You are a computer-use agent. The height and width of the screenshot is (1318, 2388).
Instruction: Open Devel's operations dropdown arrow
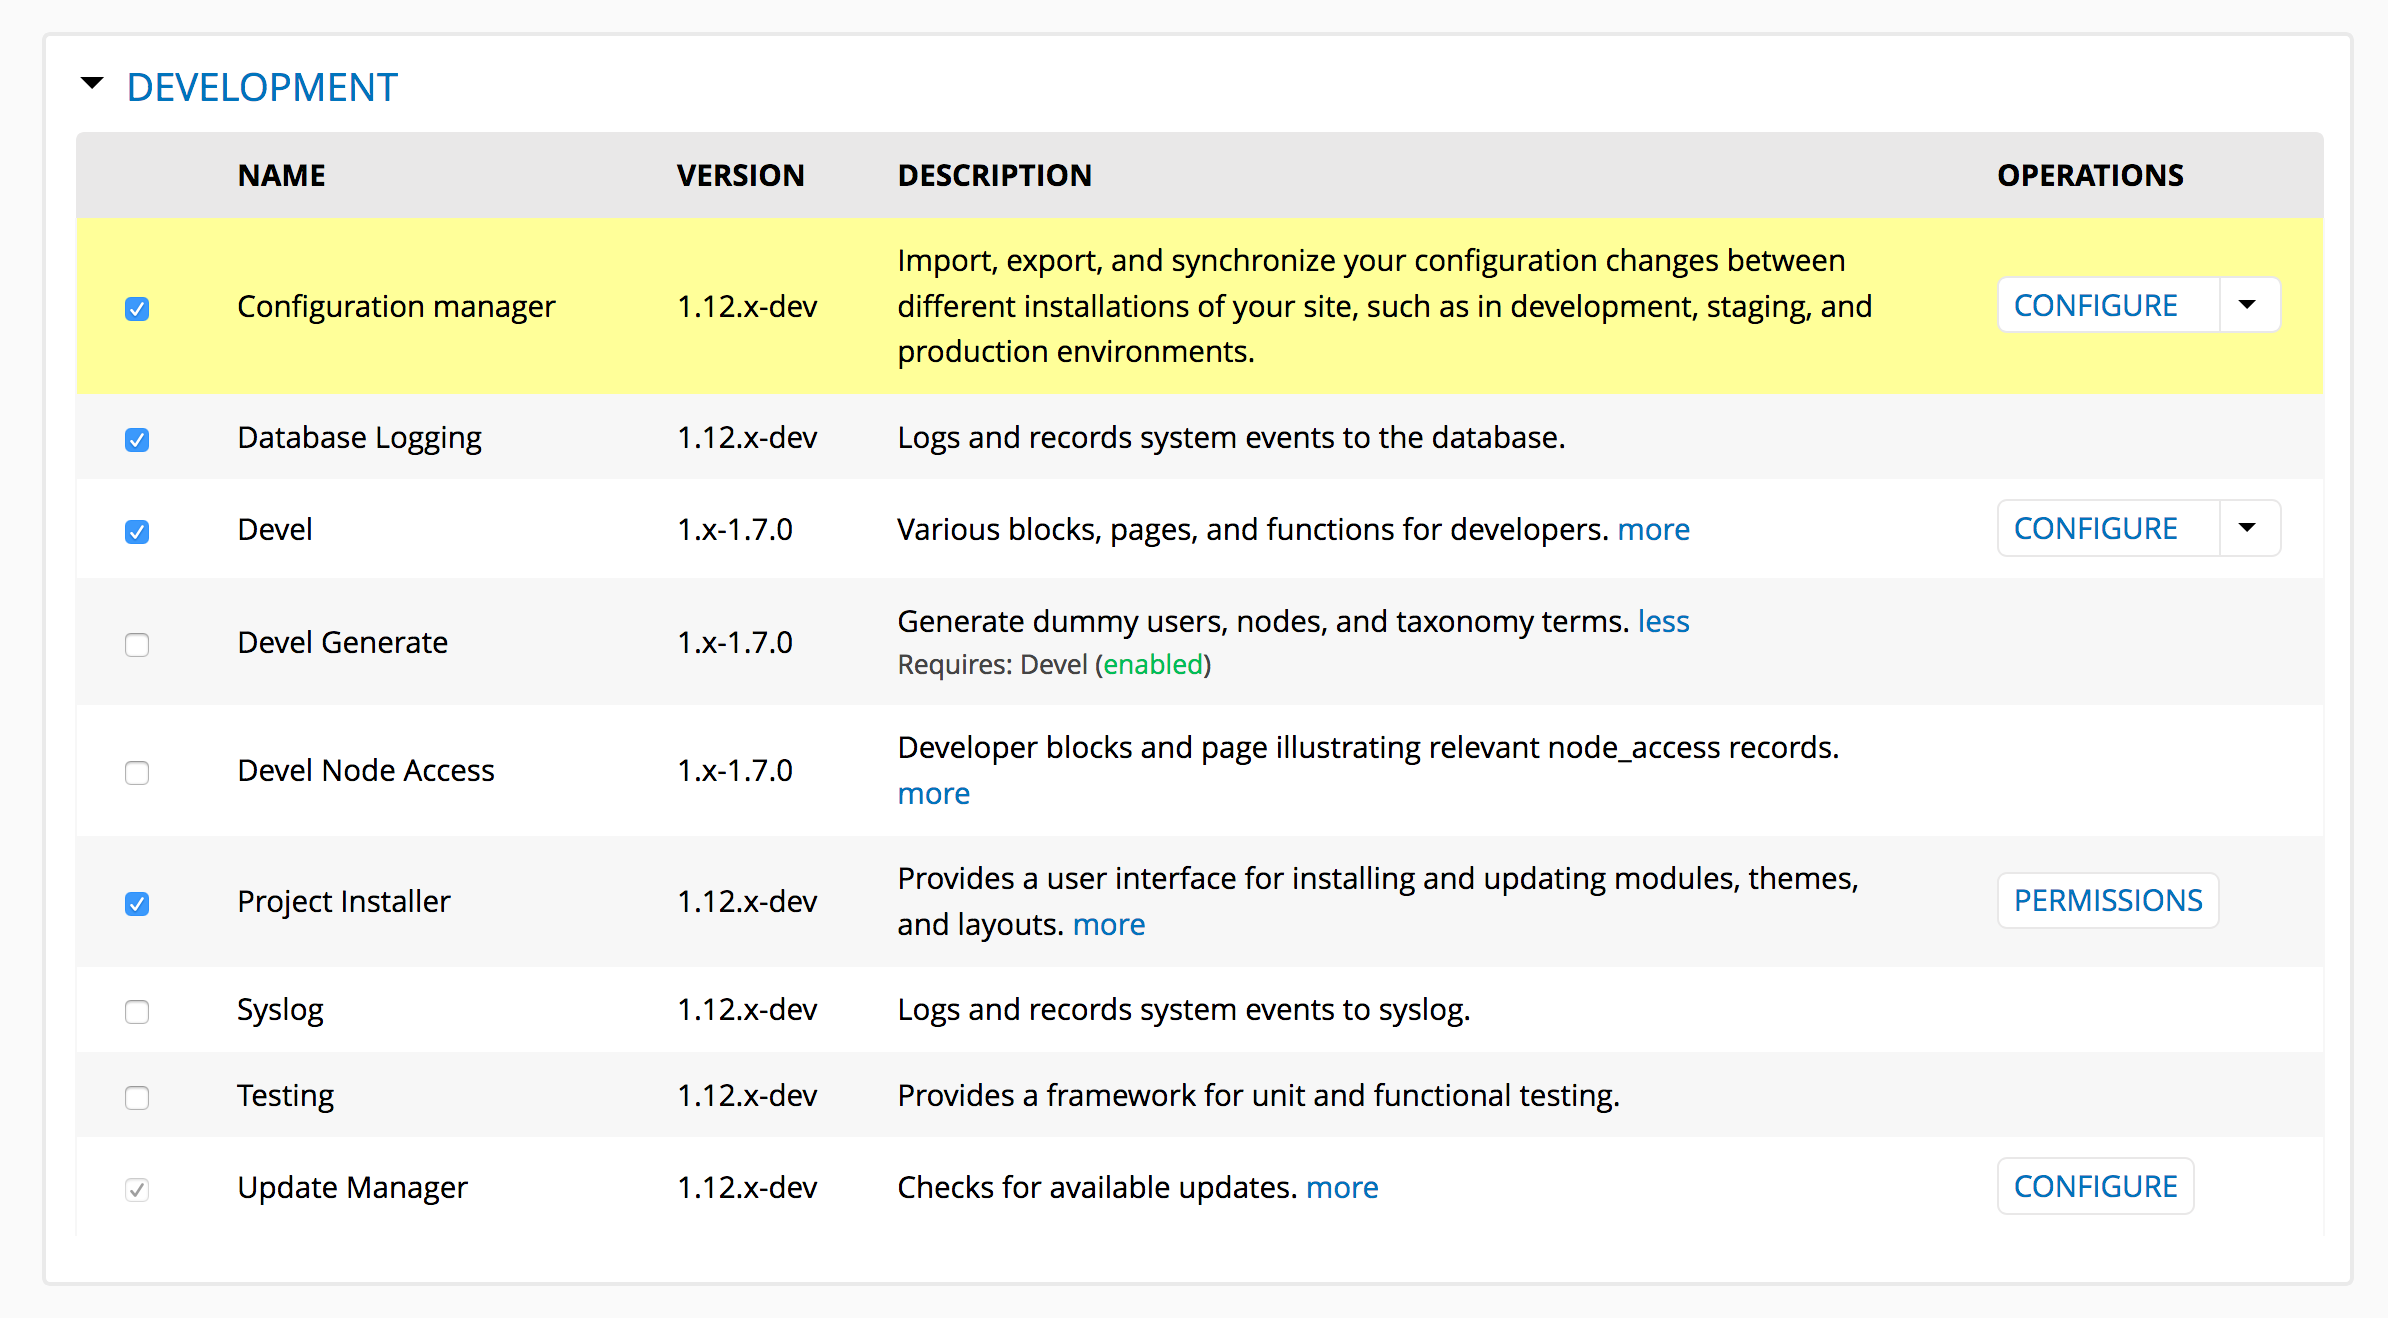tap(2248, 527)
